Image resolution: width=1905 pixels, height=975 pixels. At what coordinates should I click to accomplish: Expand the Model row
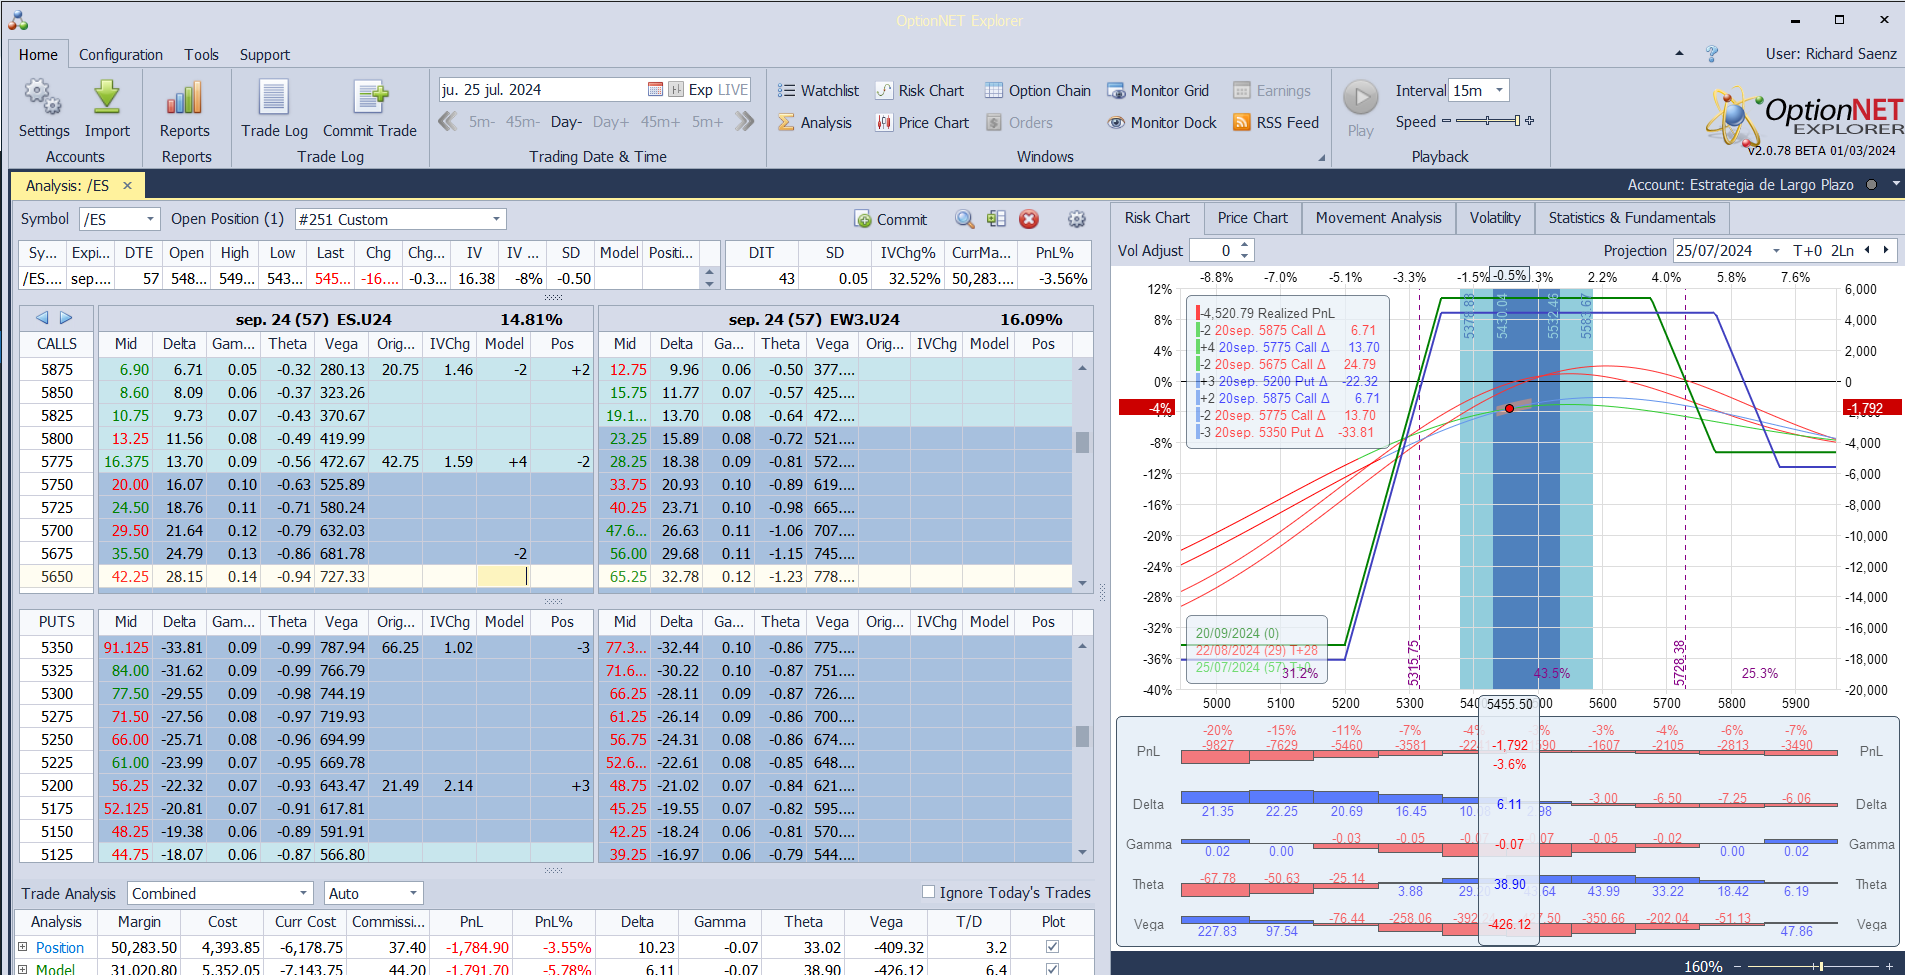pyautogui.click(x=23, y=968)
